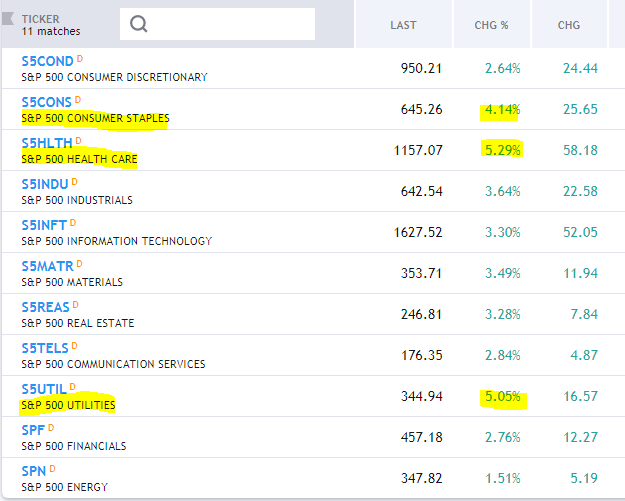
Task: Sort by the CHG % column header
Action: pos(491,25)
